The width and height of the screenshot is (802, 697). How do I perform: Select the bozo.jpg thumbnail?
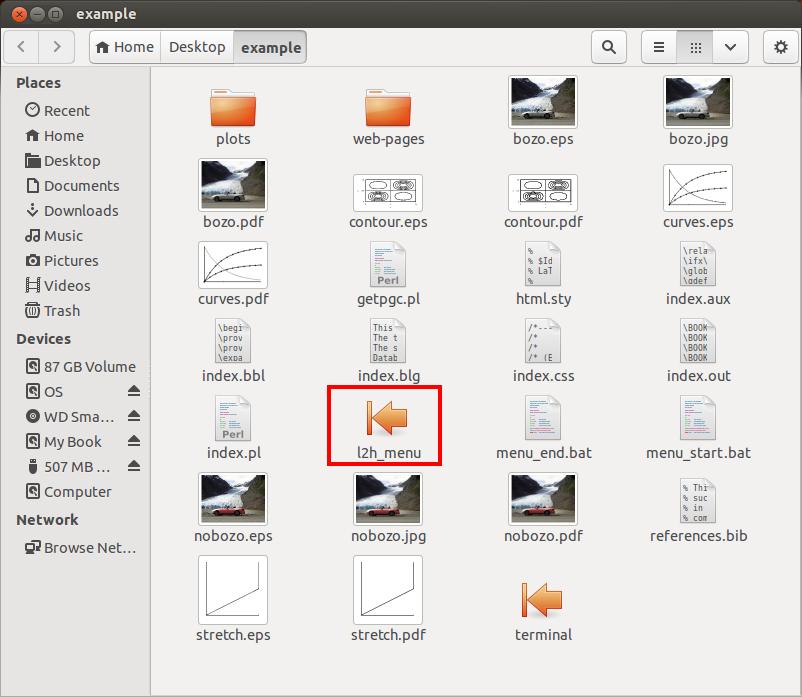[698, 102]
